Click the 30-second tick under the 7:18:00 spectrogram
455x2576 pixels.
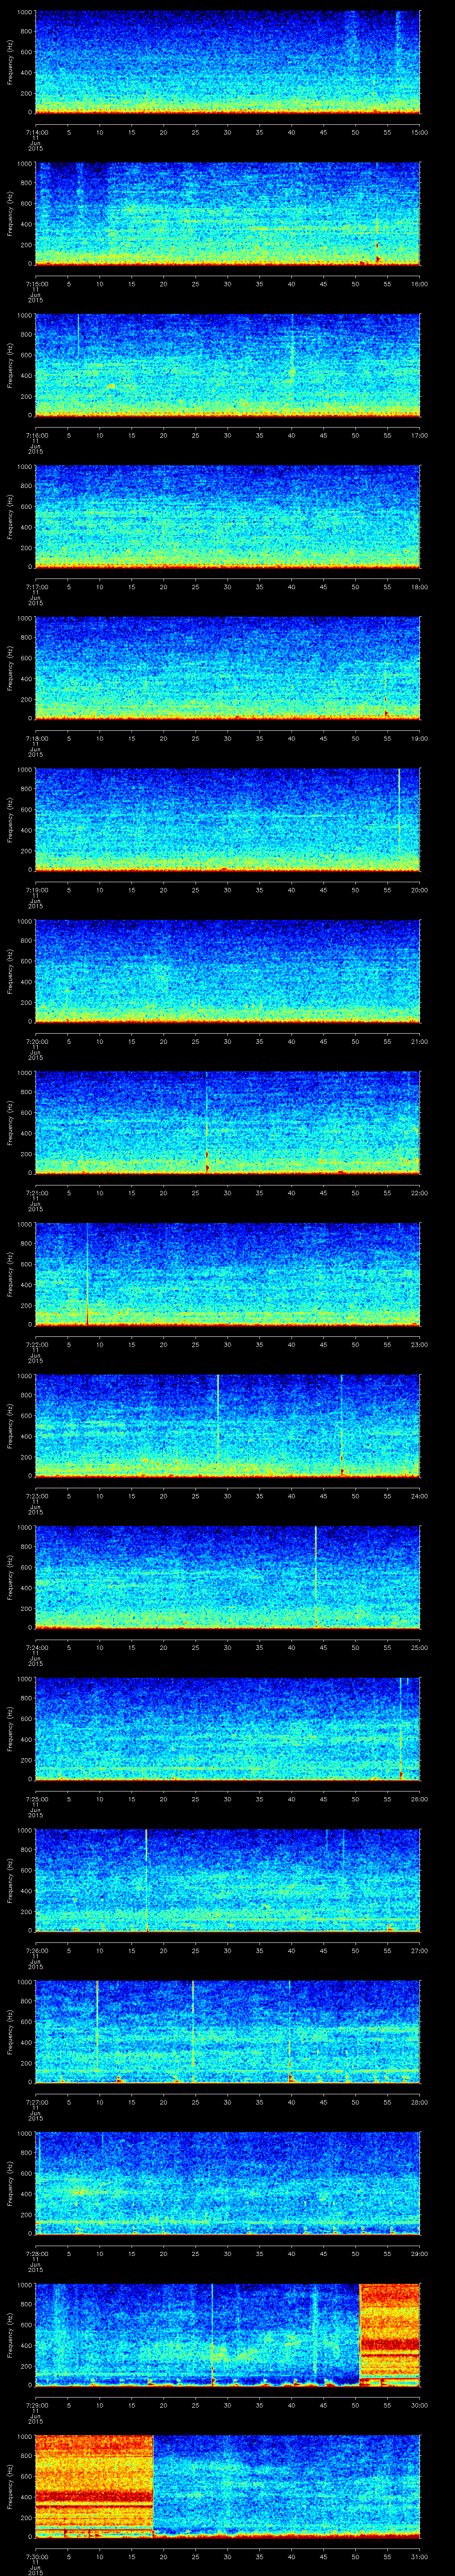point(228,738)
